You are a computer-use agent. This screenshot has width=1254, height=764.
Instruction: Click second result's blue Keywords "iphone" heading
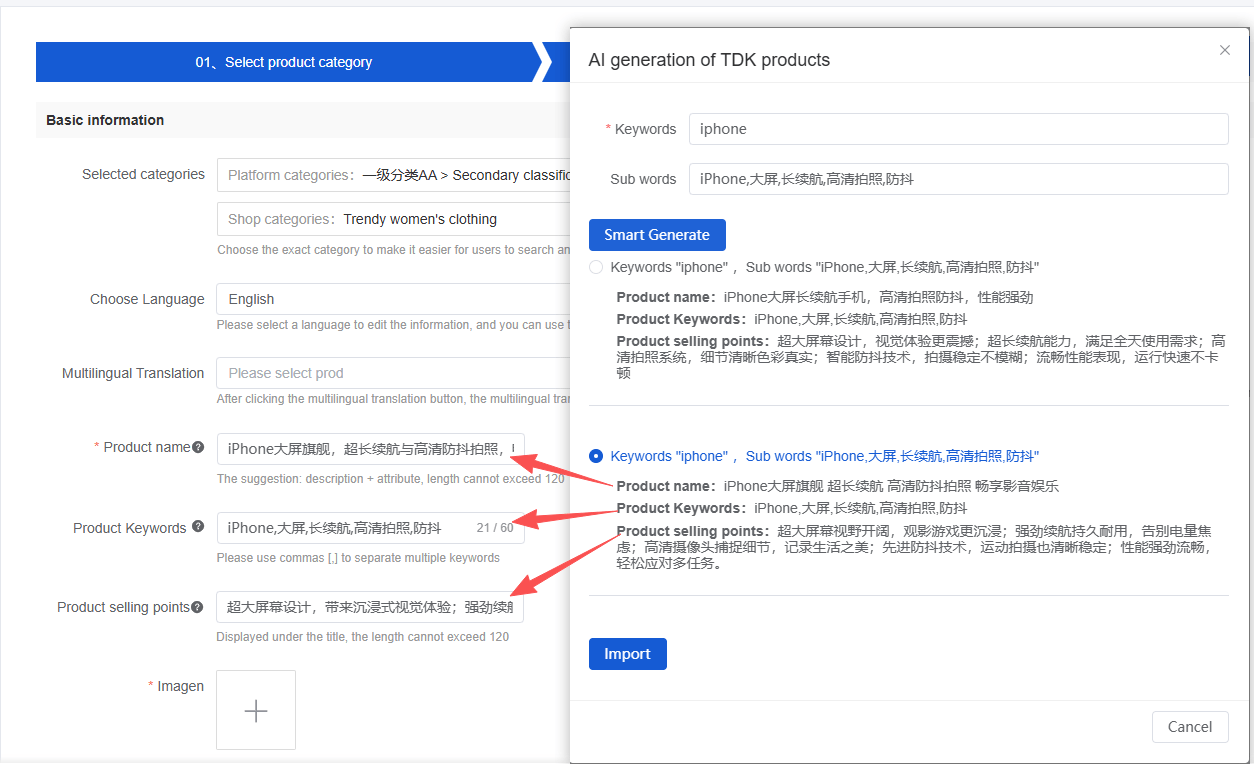(x=825, y=456)
